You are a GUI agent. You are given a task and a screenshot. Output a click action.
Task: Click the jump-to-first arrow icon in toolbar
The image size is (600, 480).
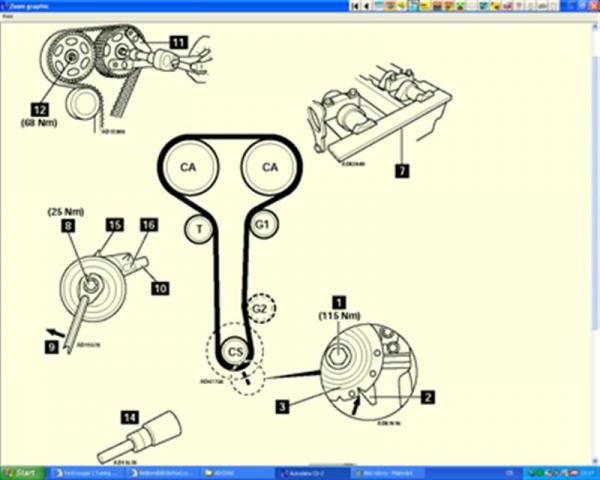point(354,5)
